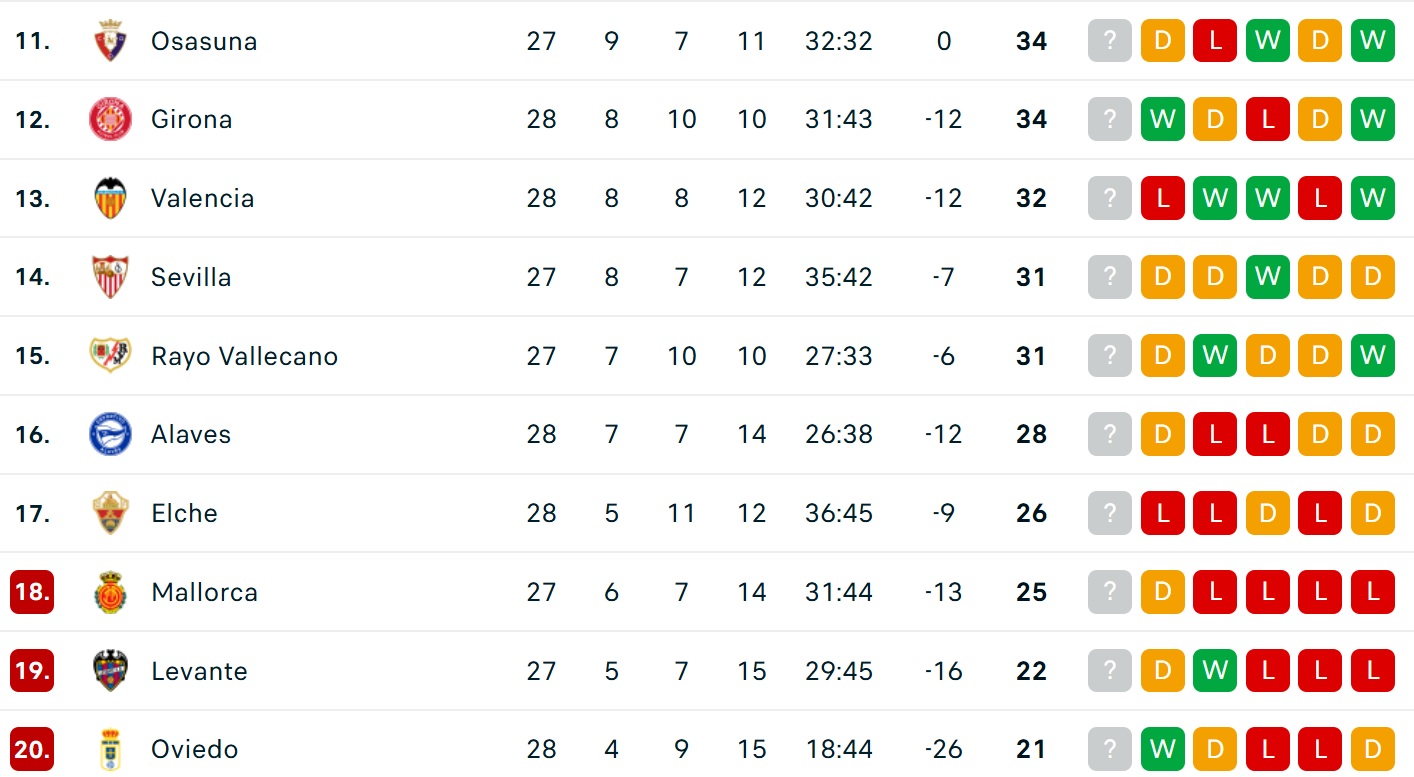Screen dimensions: 1414x777
Task: Select the Rayo Vallecano crest icon
Action: click(110, 356)
